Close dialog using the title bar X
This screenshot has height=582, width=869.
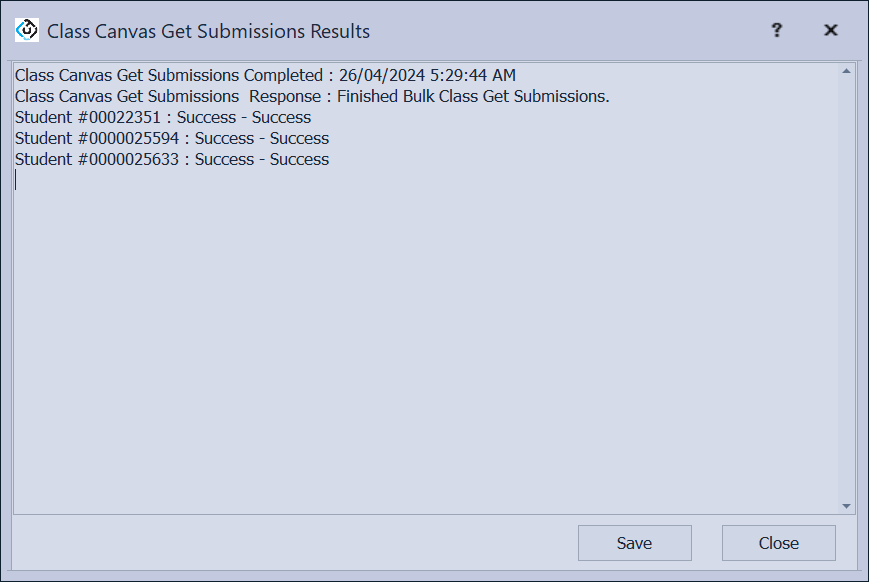pos(830,30)
